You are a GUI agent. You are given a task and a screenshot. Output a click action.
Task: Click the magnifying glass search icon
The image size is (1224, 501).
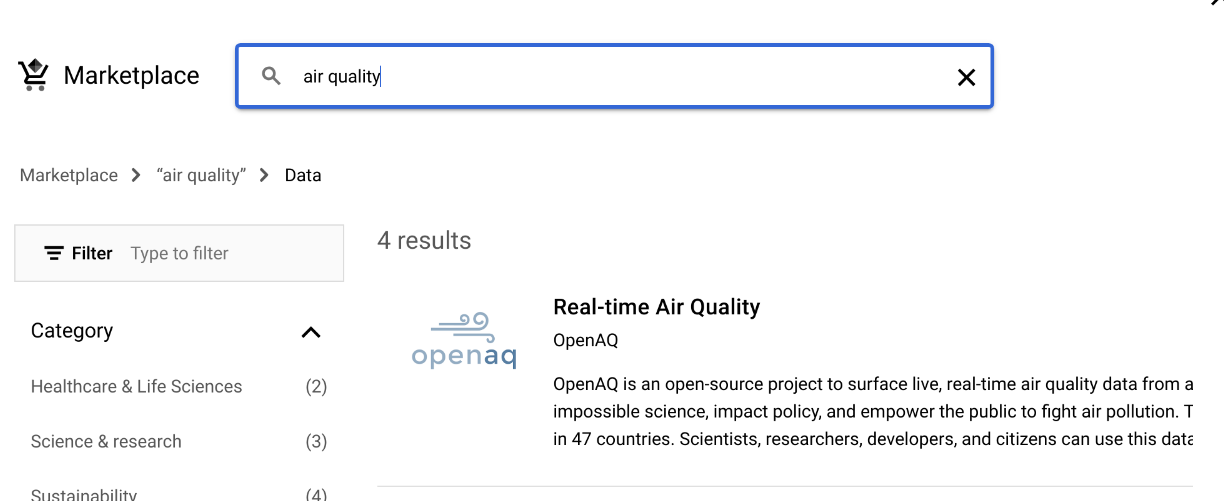pyautogui.click(x=271, y=76)
